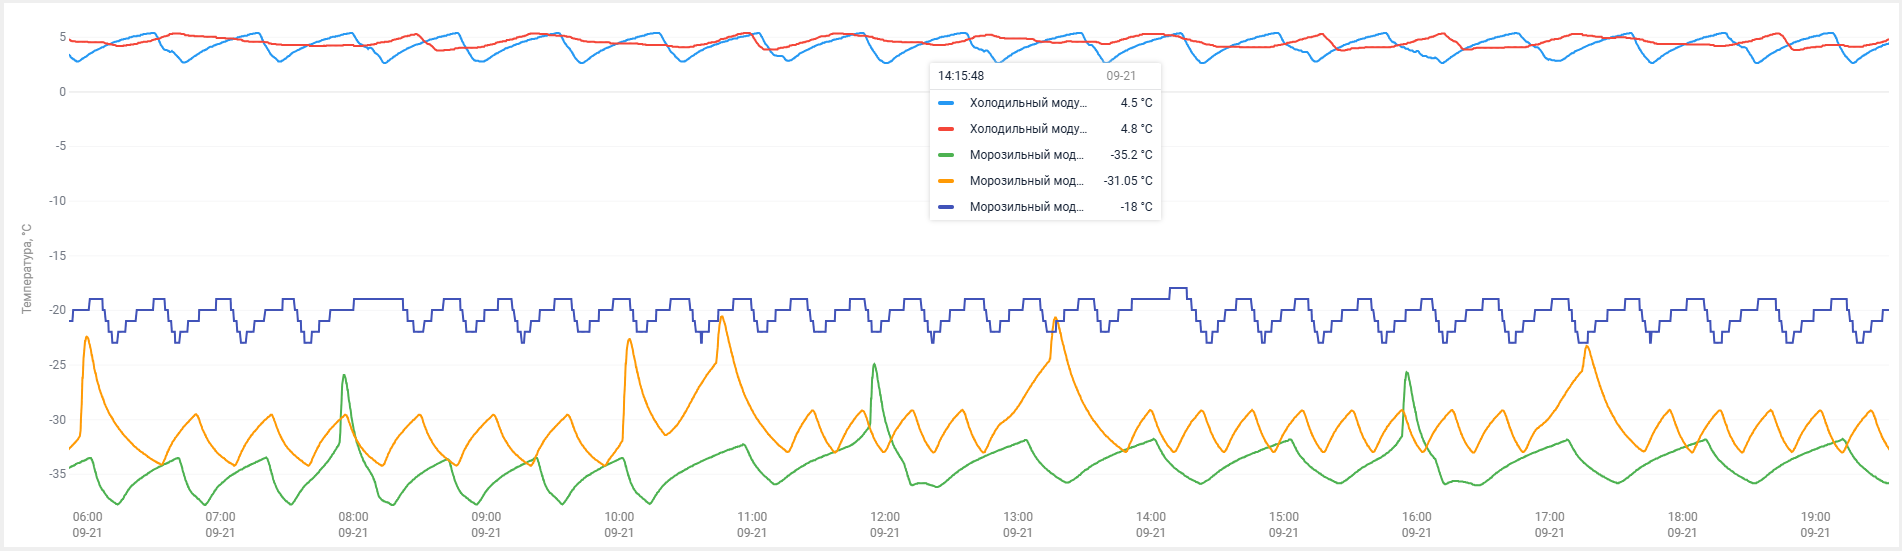
Task: Click the -20 tick on the temperature axis
Action: point(58,310)
